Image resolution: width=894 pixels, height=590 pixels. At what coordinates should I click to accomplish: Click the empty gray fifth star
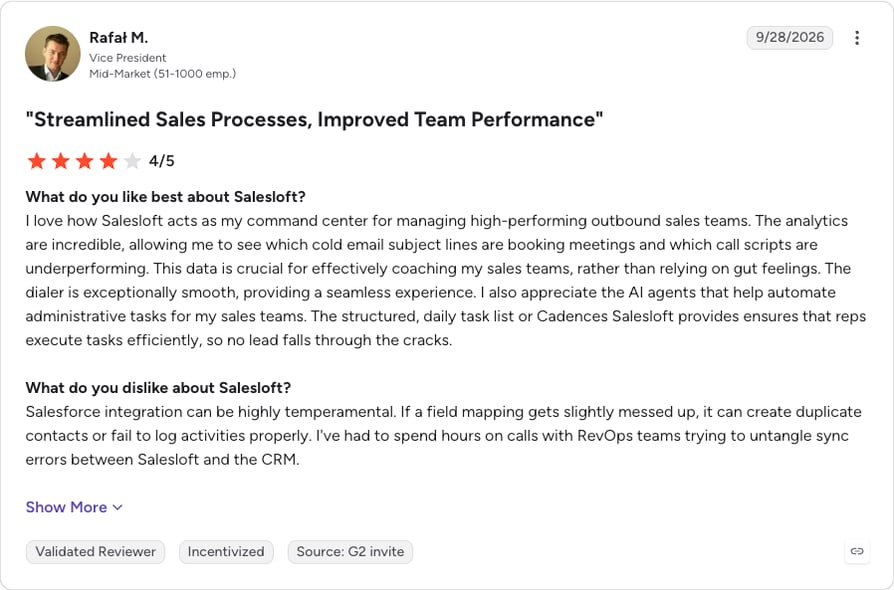click(132, 161)
